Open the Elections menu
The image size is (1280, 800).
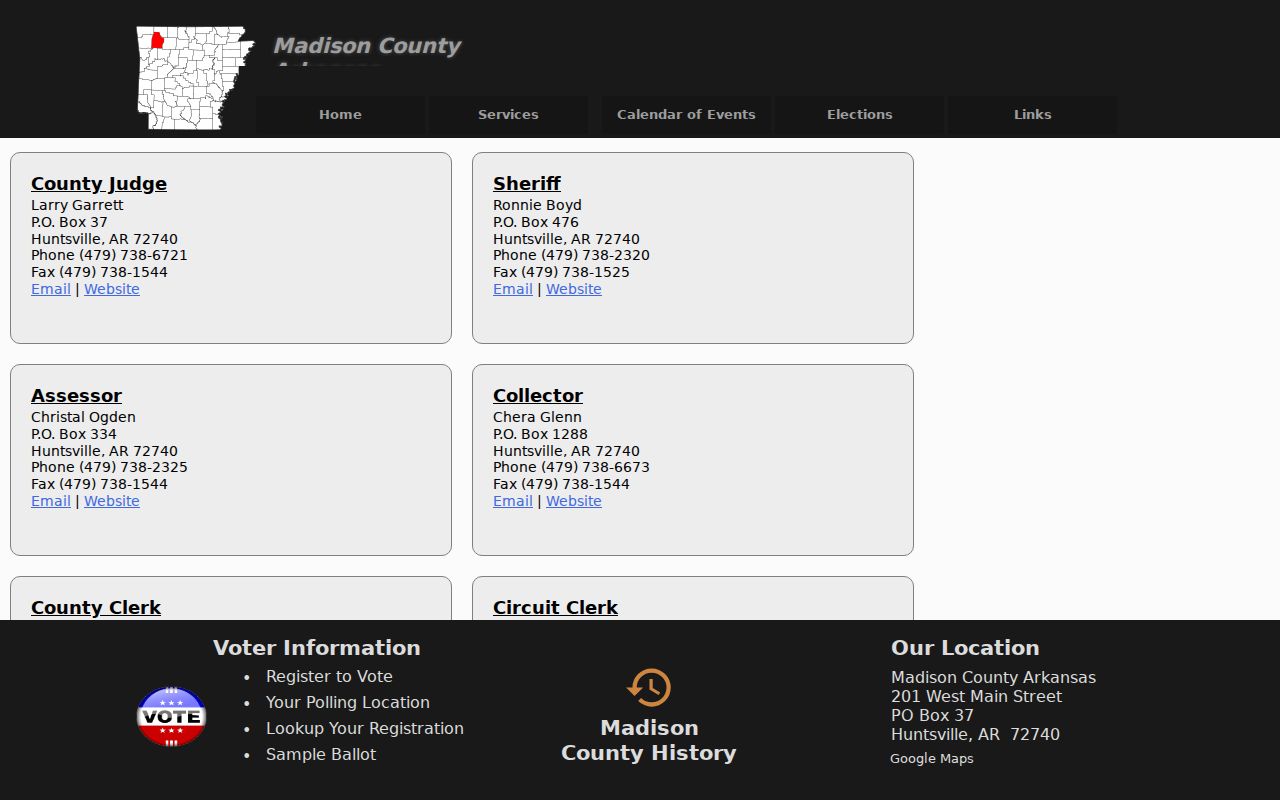(859, 114)
